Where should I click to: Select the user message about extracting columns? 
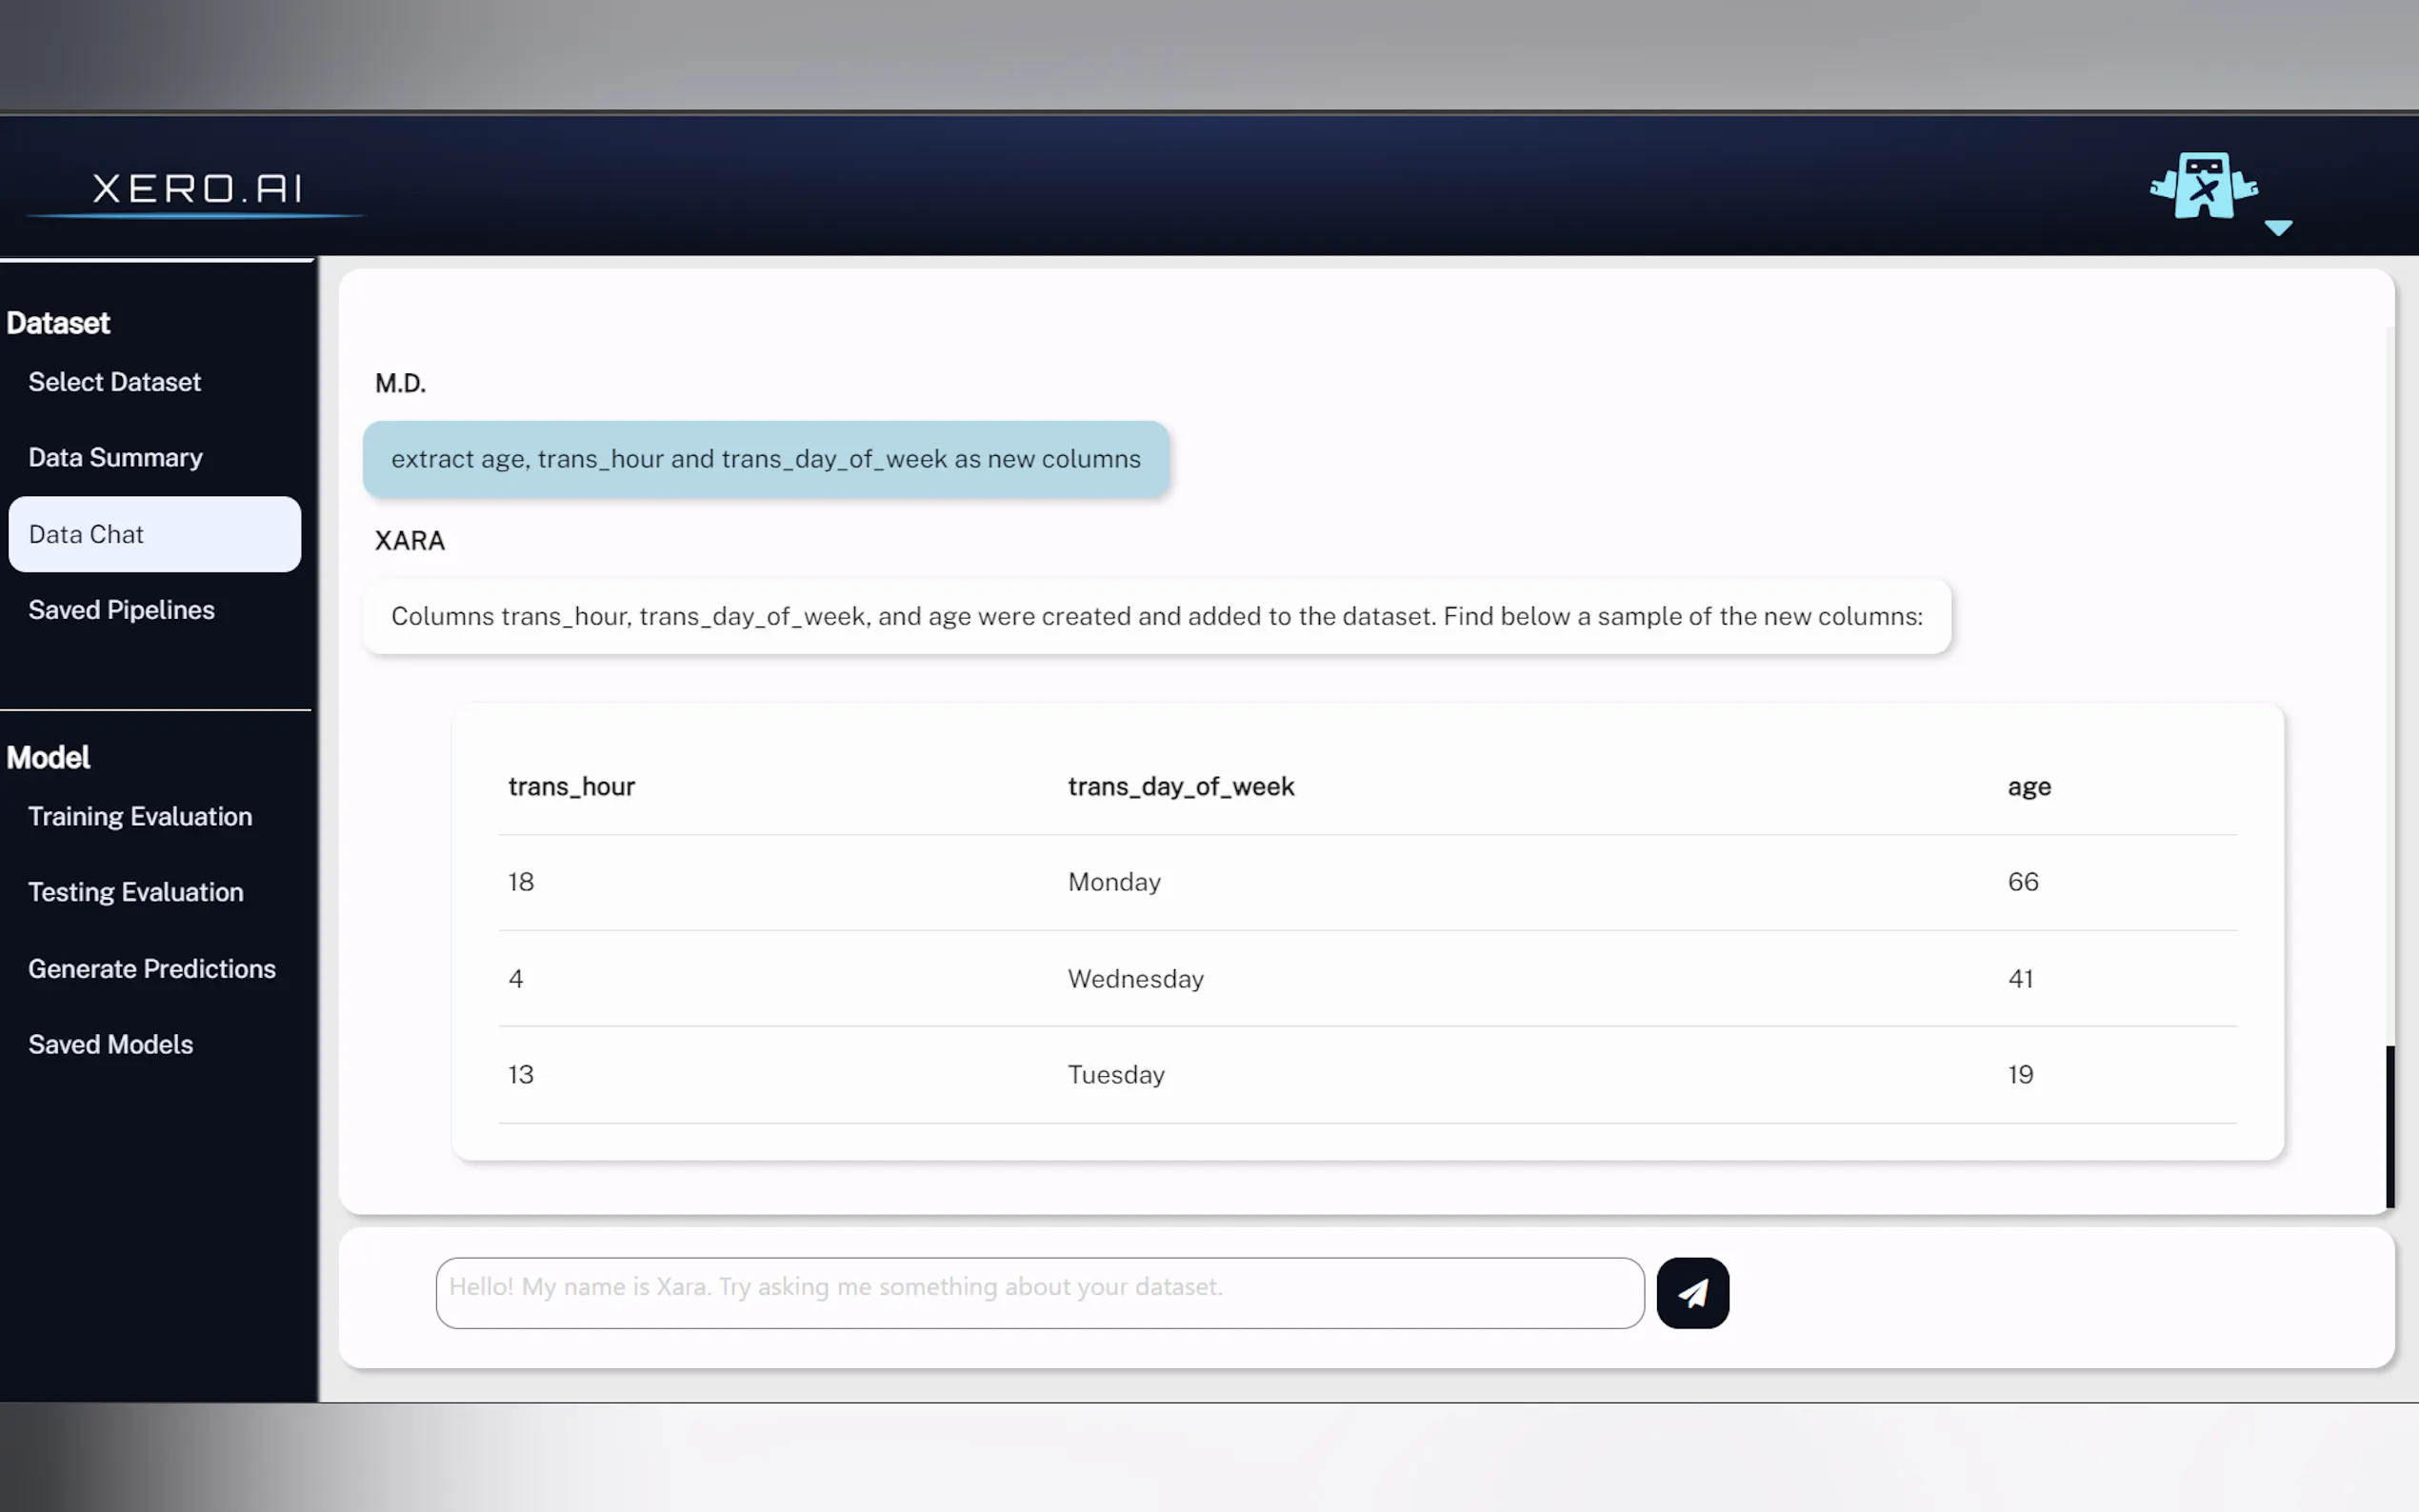click(x=766, y=459)
